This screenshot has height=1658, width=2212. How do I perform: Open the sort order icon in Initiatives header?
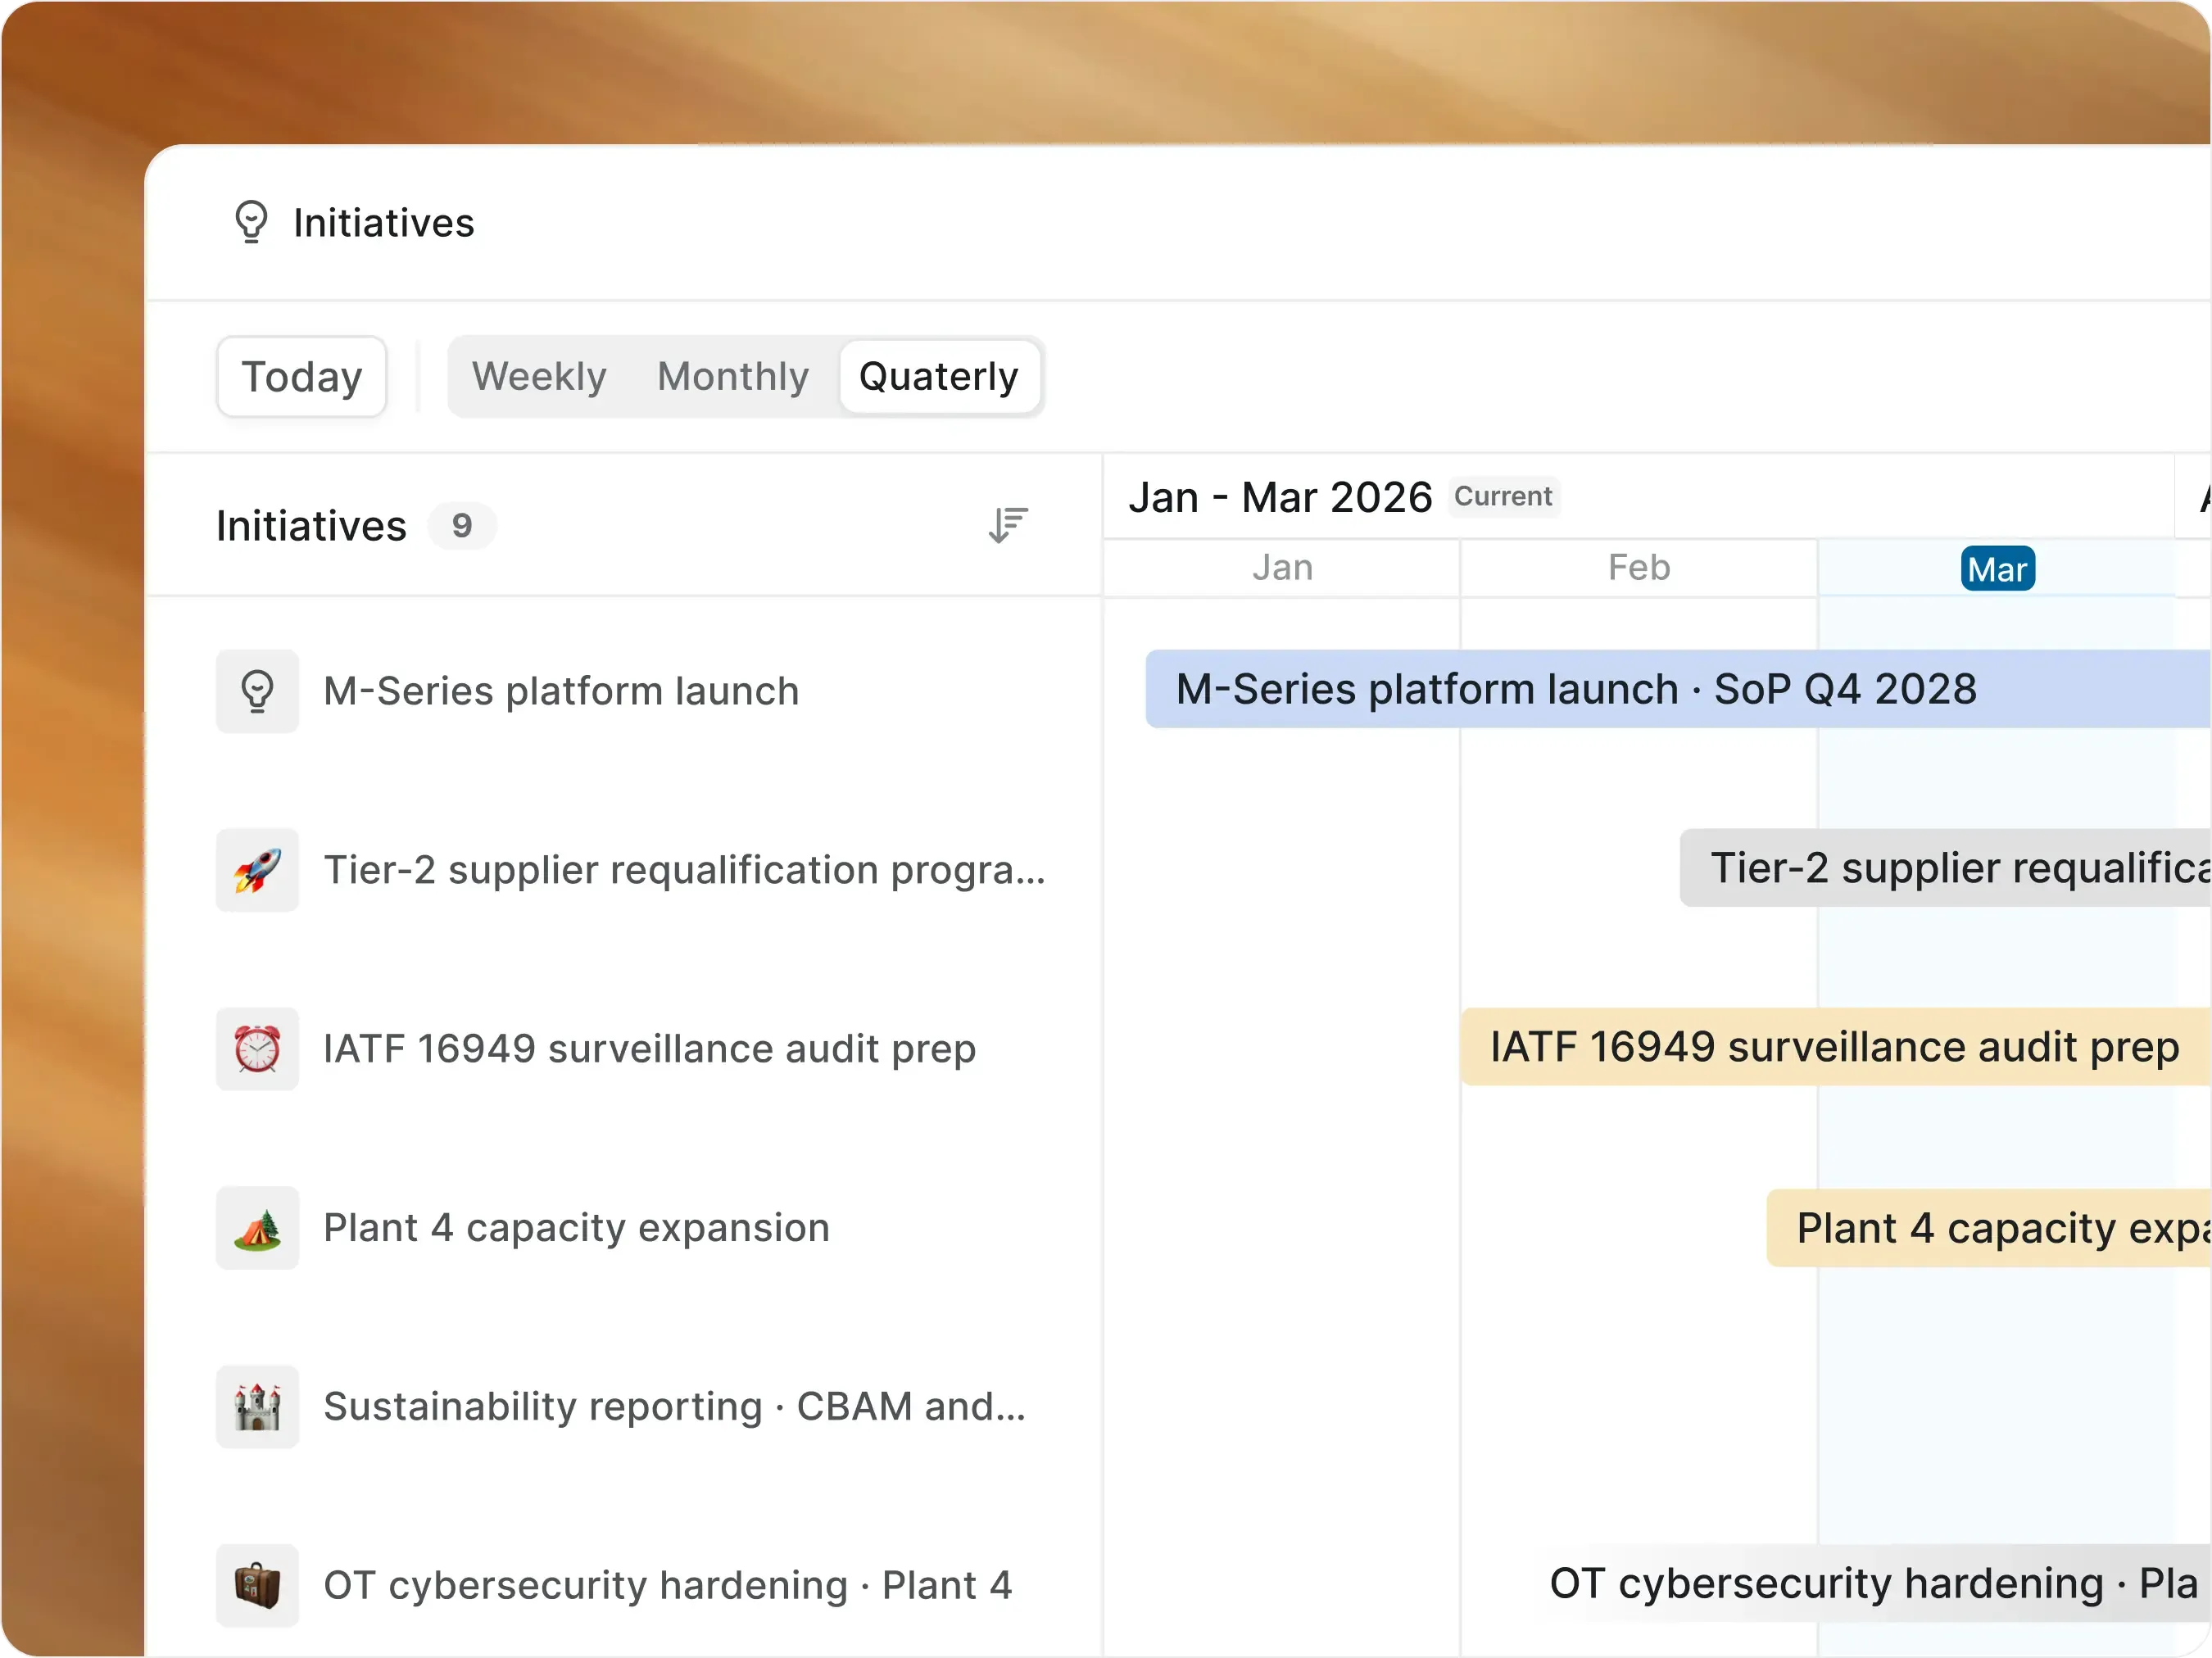pos(1008,525)
